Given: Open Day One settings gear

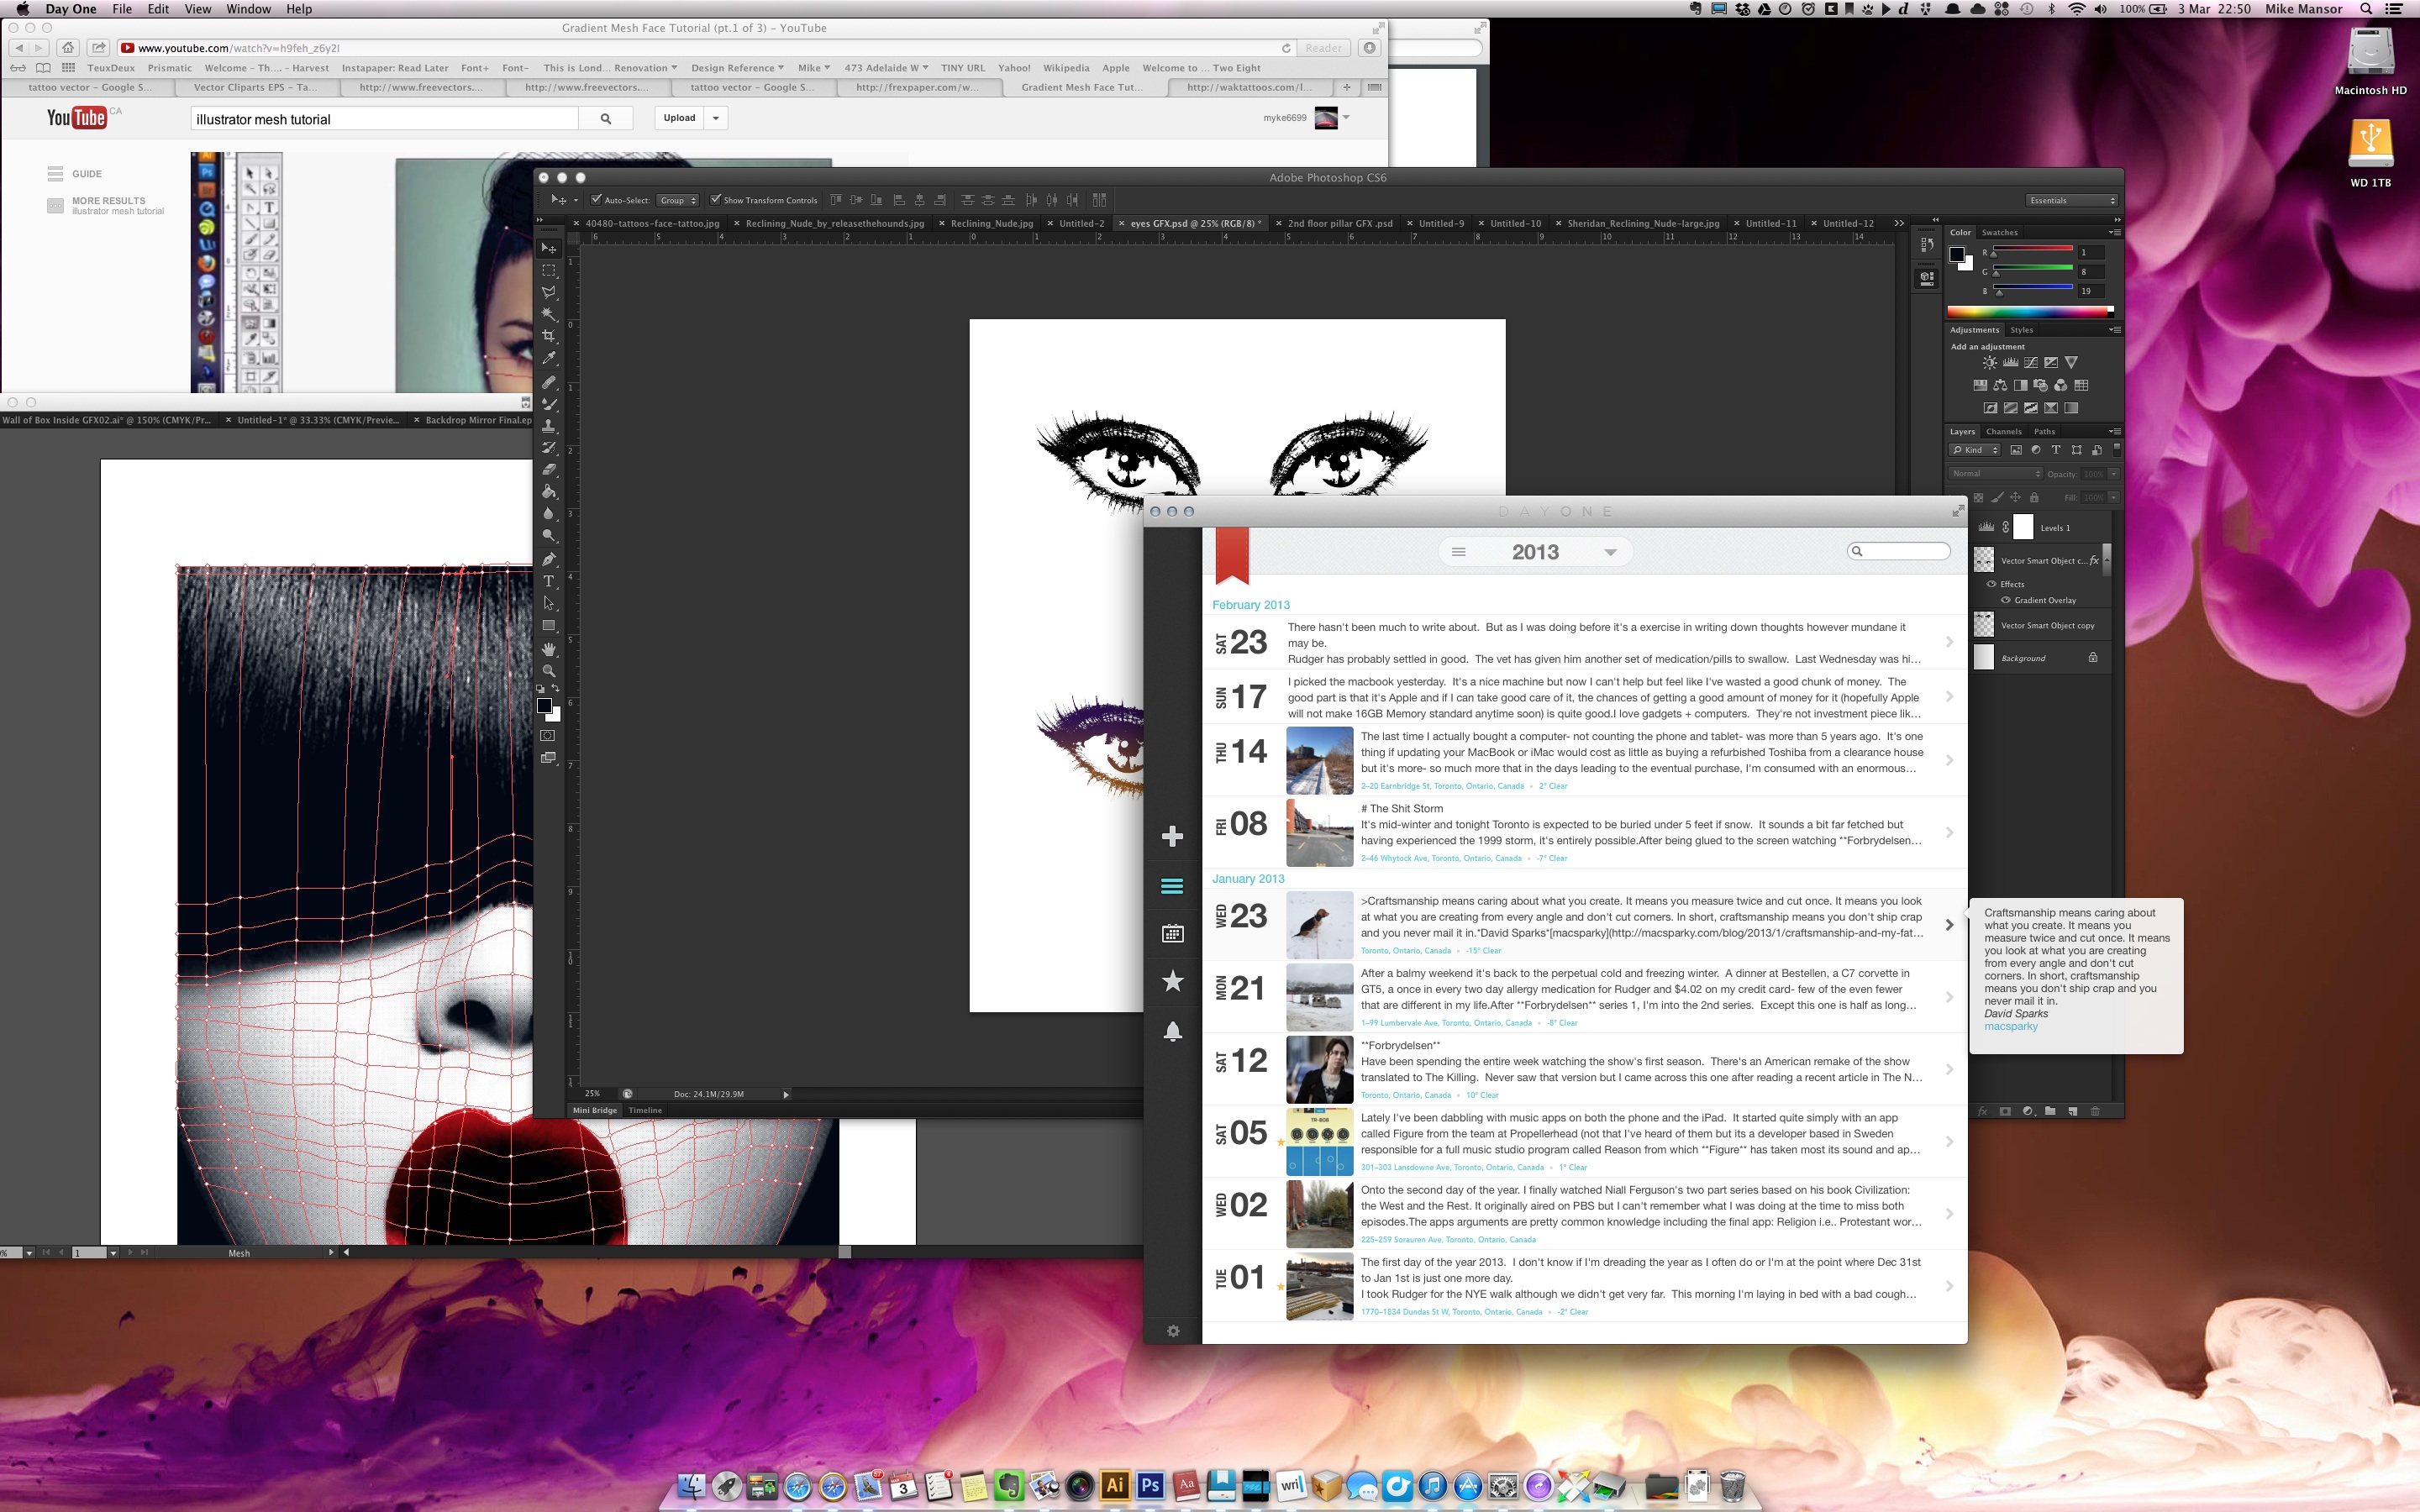Looking at the screenshot, I should point(1172,1330).
